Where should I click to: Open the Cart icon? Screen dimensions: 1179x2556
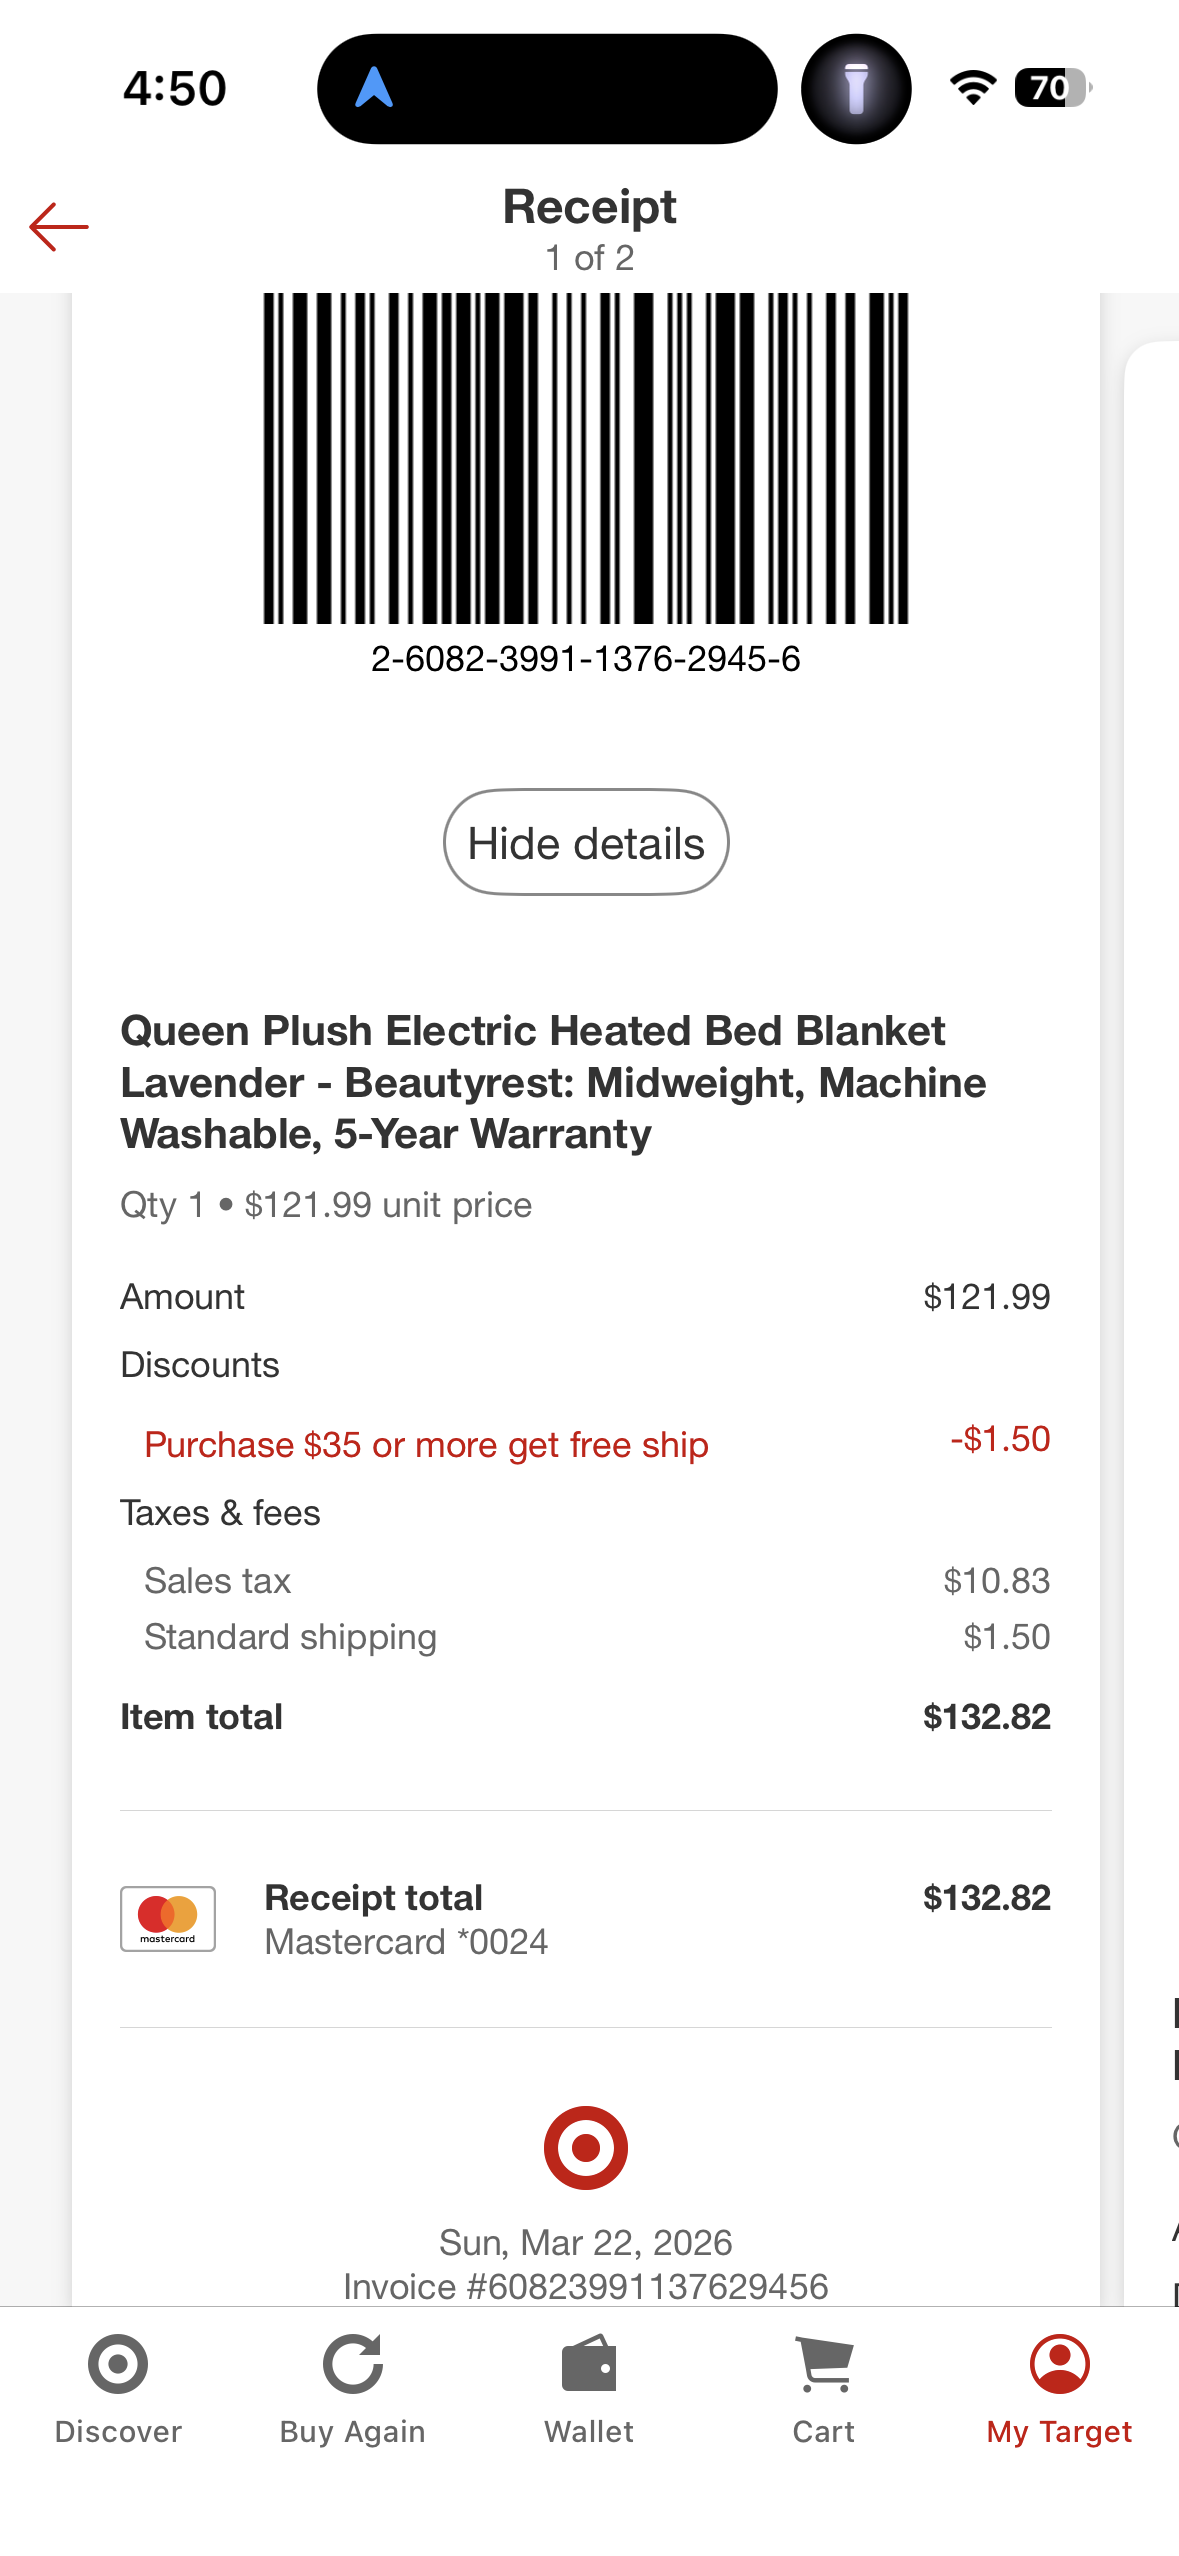[x=824, y=2365]
